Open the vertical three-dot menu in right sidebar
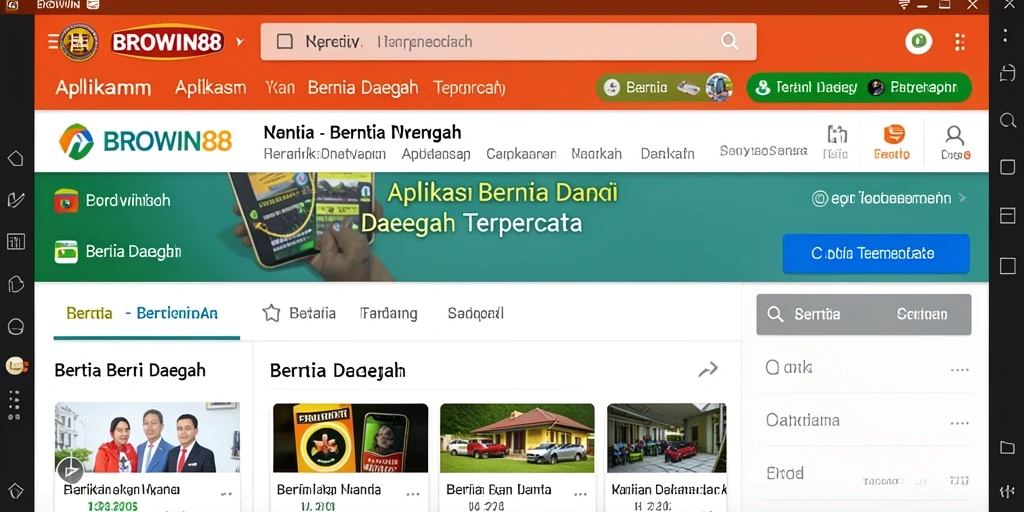The image size is (1024, 512). coord(1007,36)
